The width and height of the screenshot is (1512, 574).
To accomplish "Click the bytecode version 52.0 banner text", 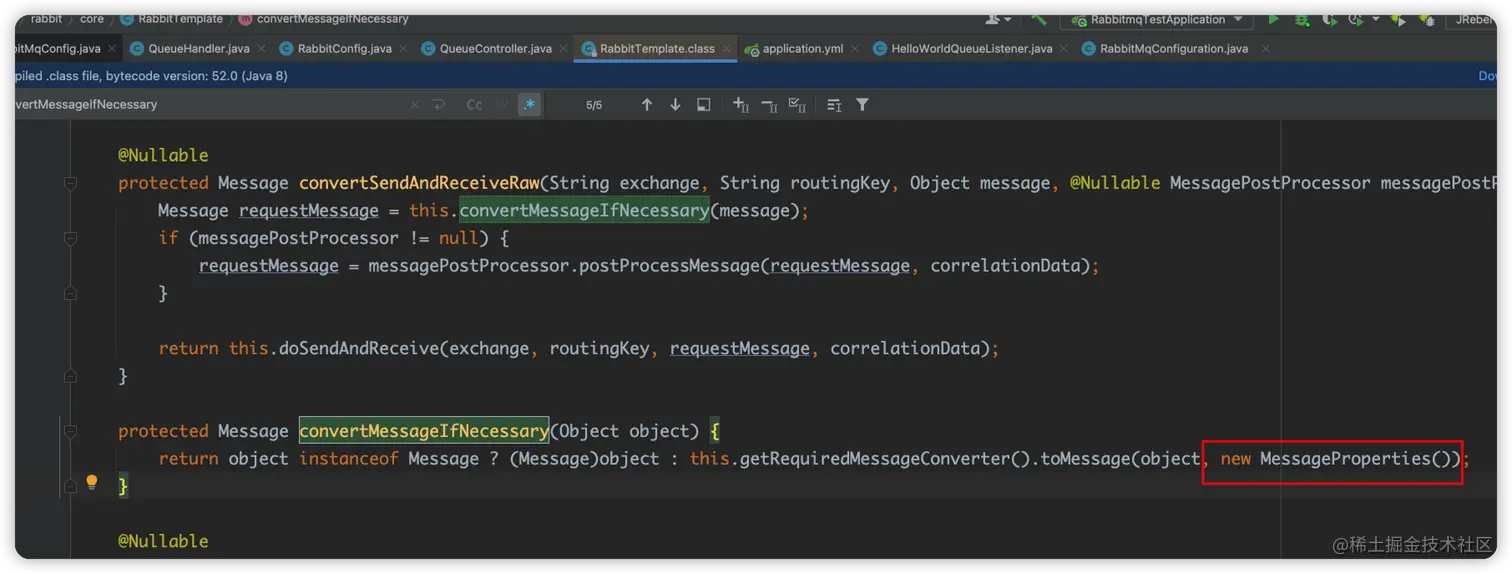I will pyautogui.click(x=152, y=76).
